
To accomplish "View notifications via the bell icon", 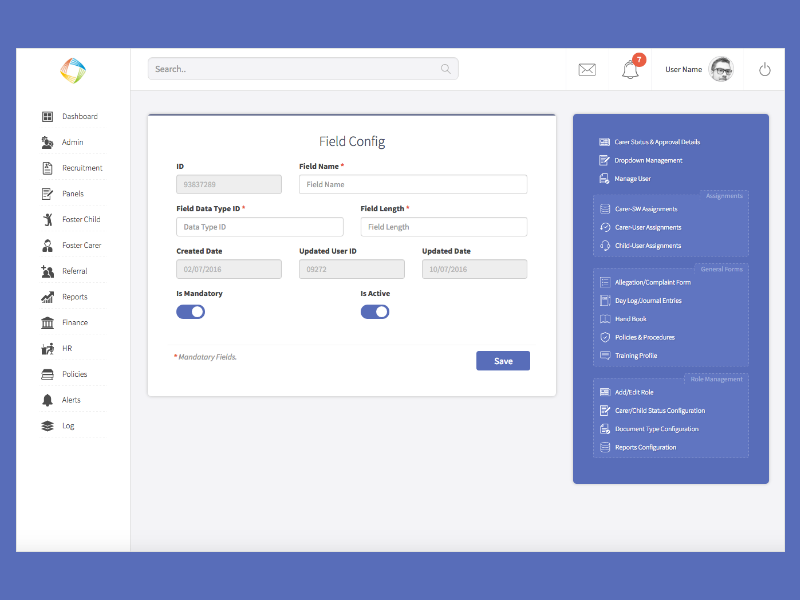I will click(x=629, y=70).
